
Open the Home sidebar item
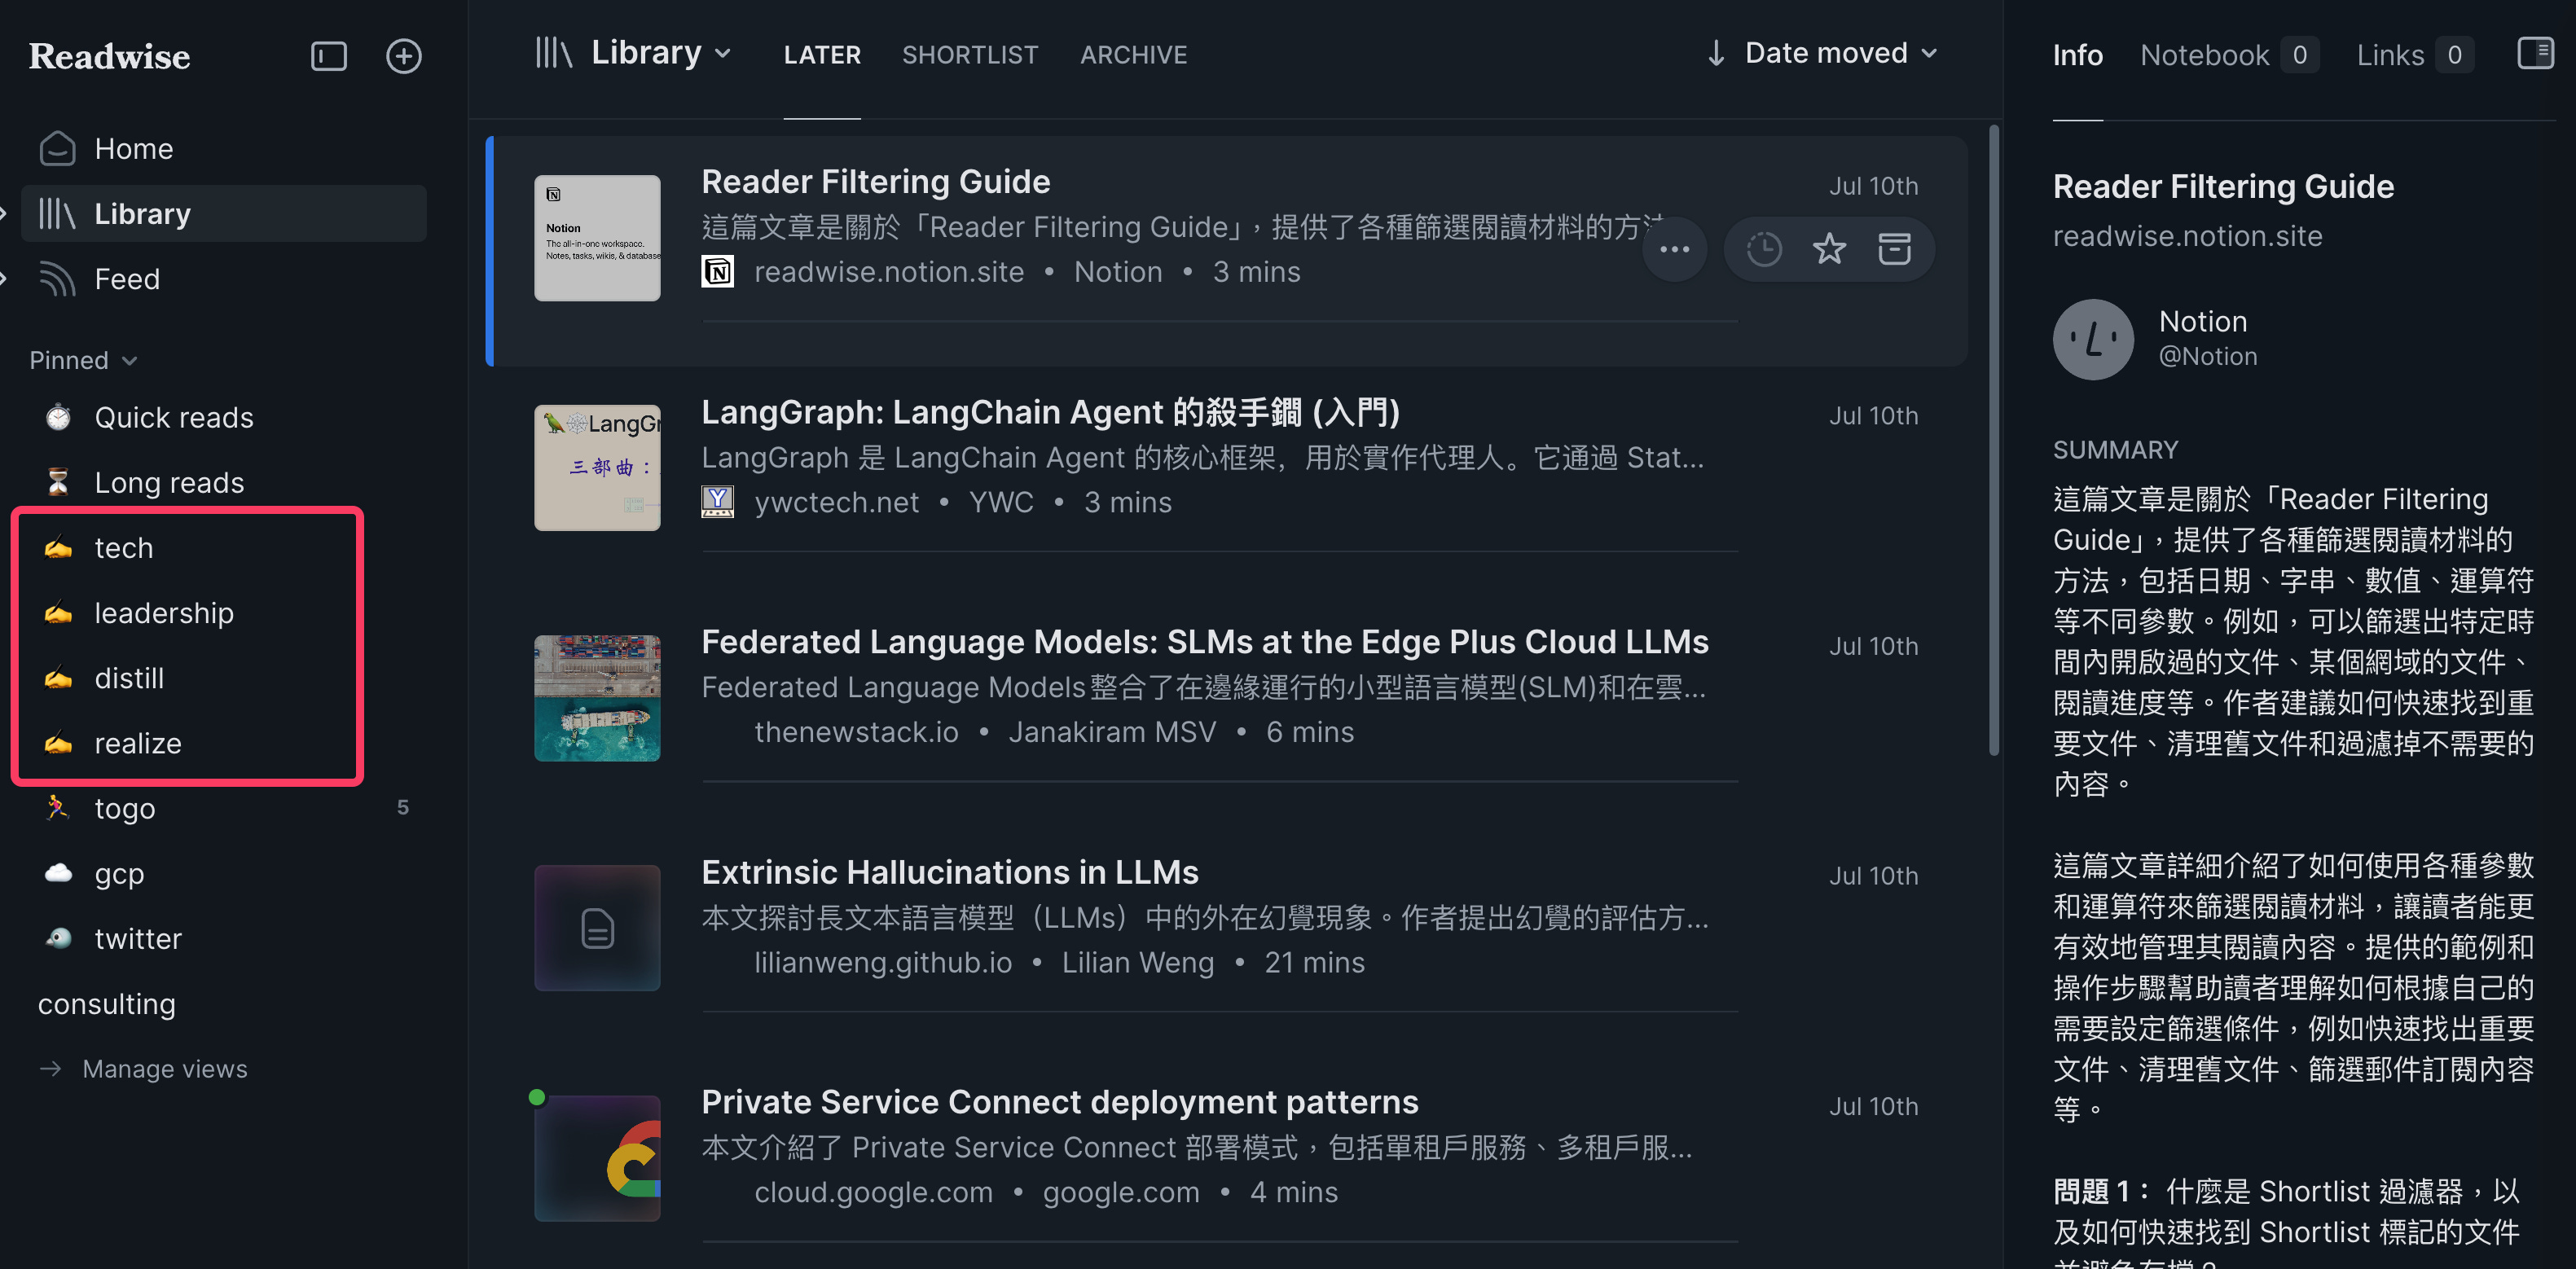tap(134, 148)
